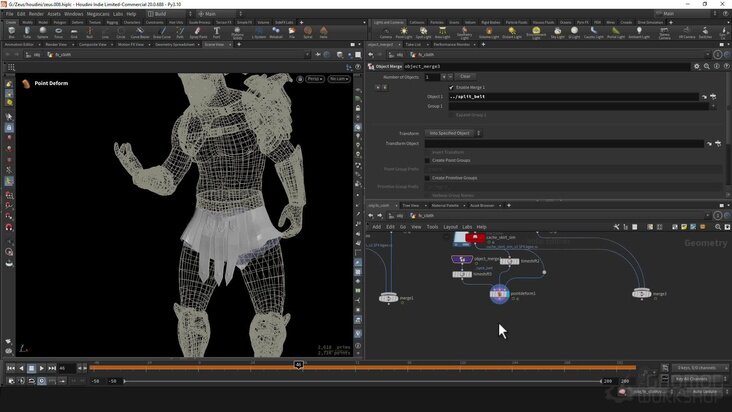This screenshot has width=732, height=412.
Task: Pick the Torus shelf tool
Action: [58, 32]
